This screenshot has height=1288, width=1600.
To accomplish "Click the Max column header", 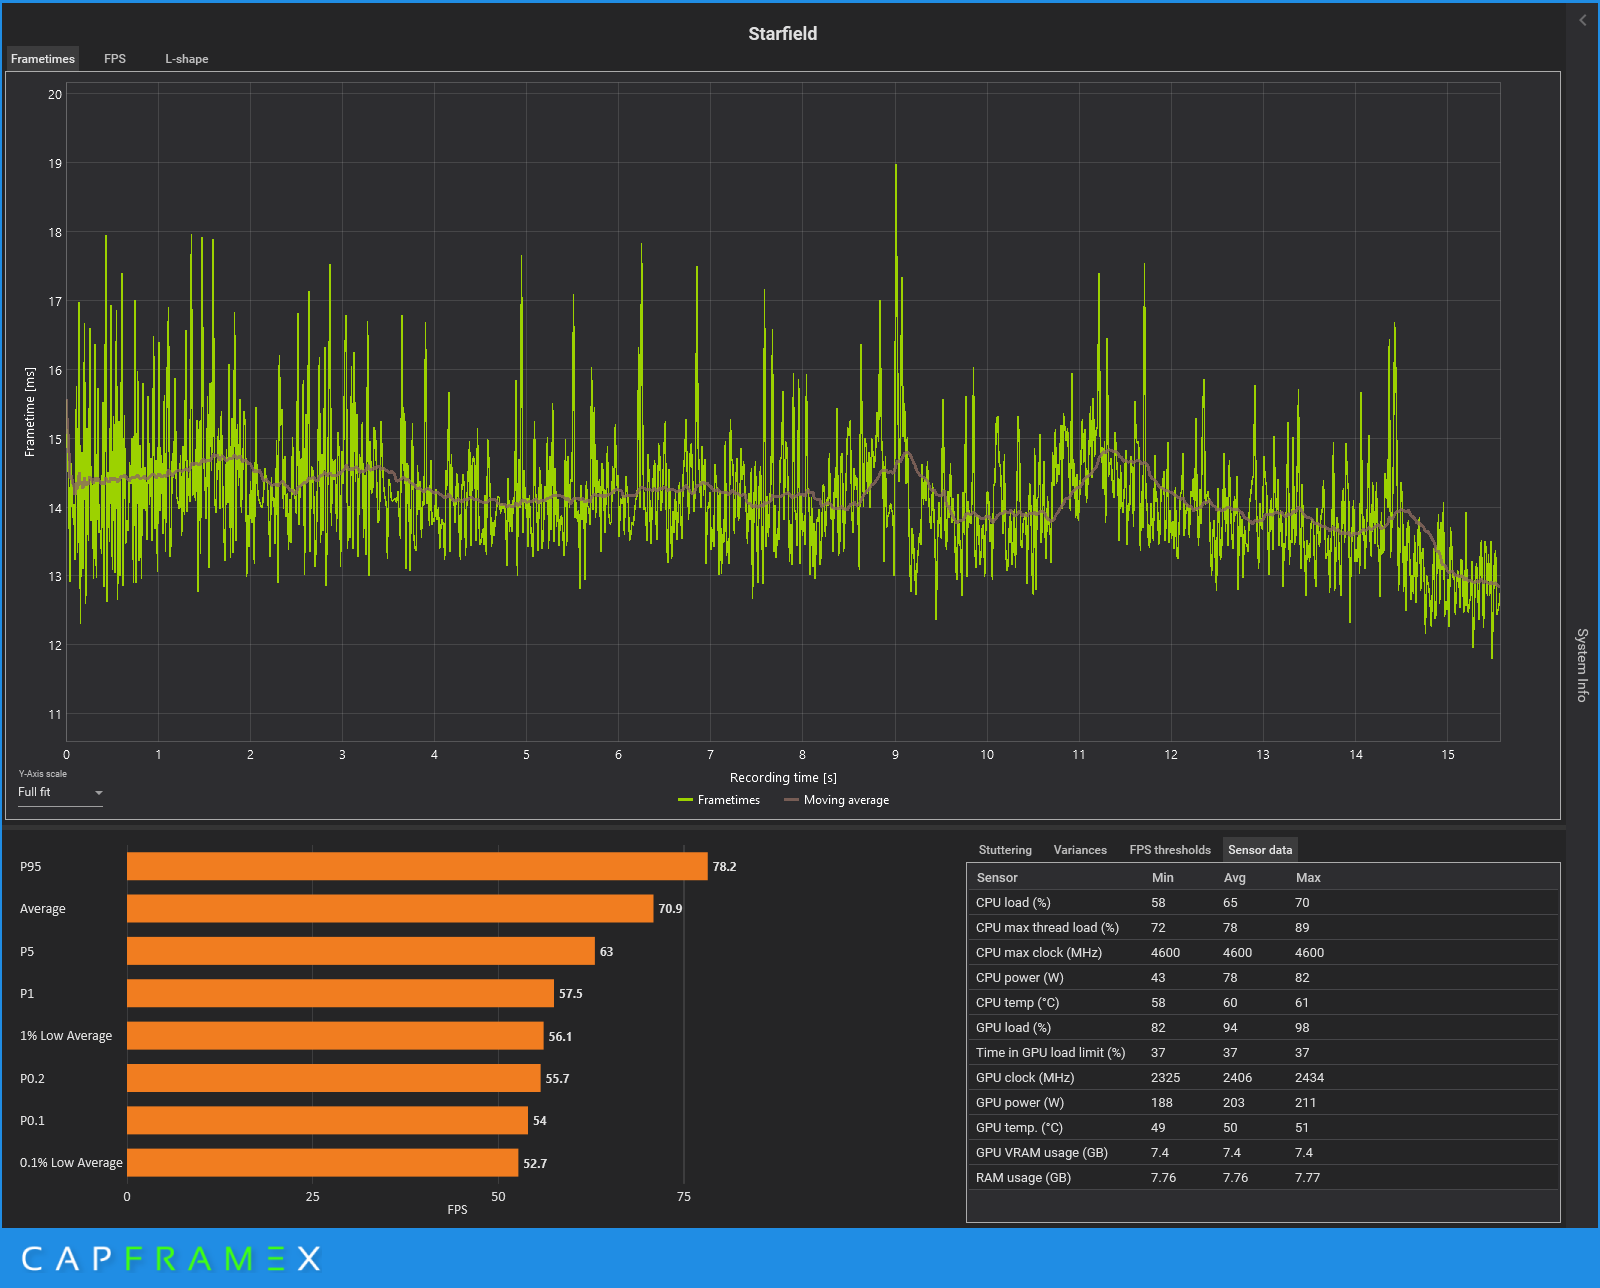I will pos(1308,878).
